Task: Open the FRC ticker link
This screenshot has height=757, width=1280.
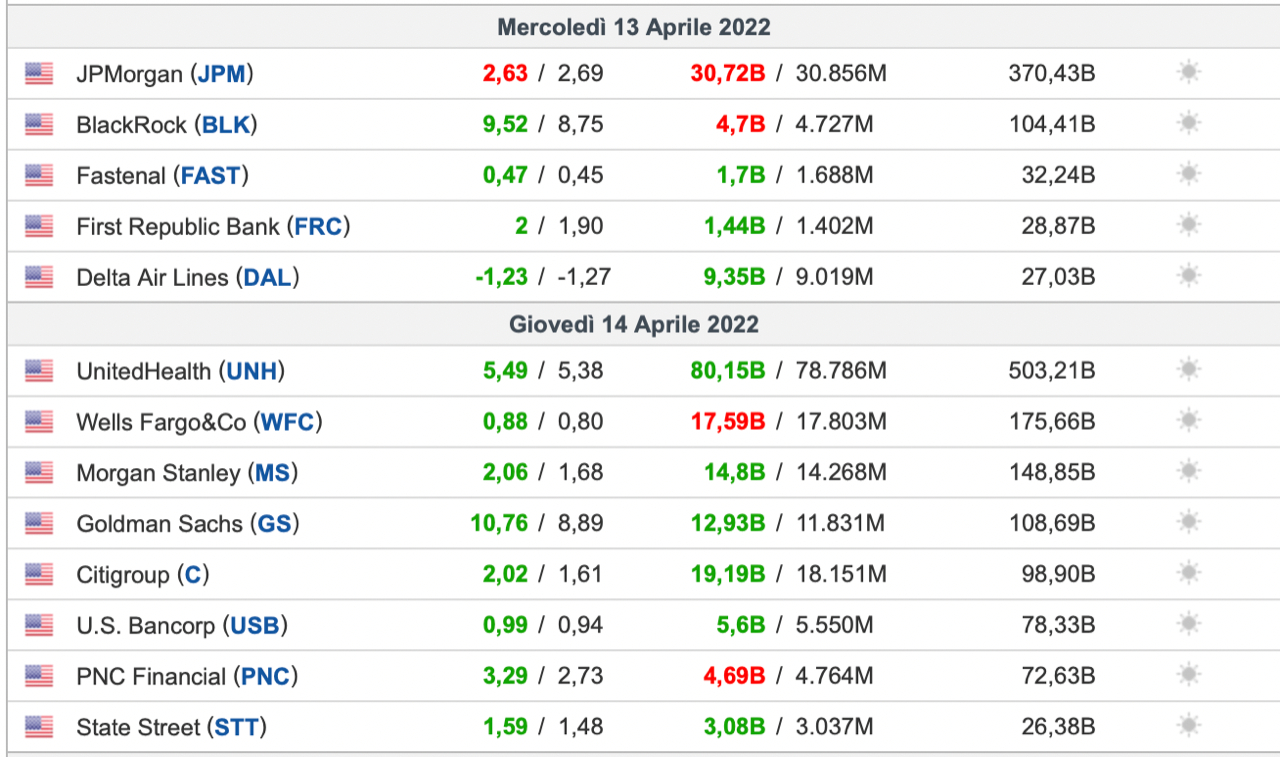Action: 318,227
